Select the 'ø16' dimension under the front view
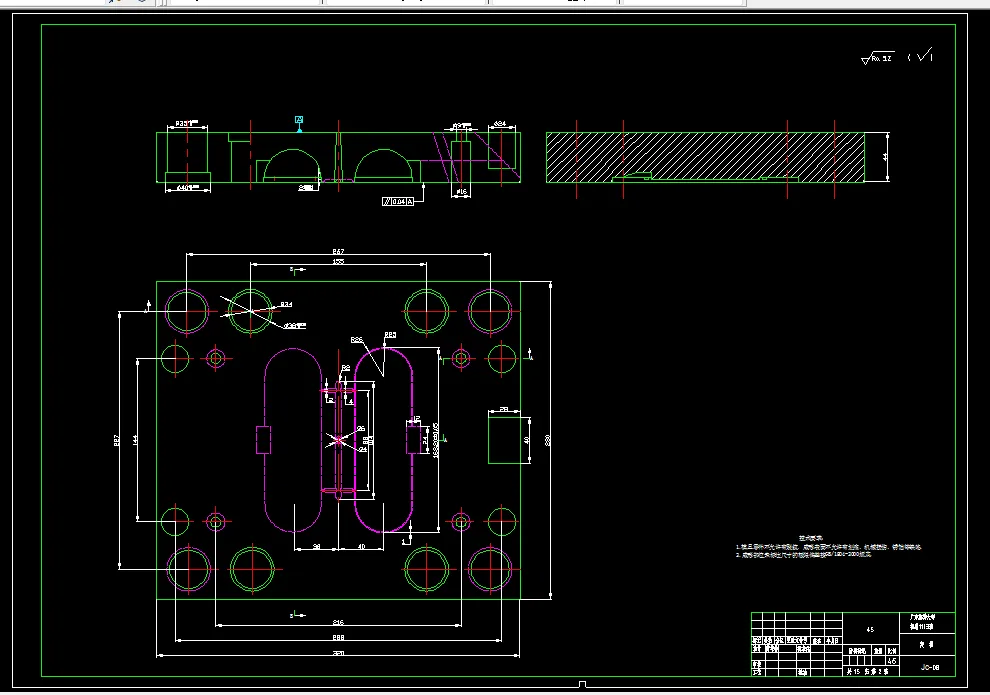This screenshot has width=990, height=695. click(462, 191)
